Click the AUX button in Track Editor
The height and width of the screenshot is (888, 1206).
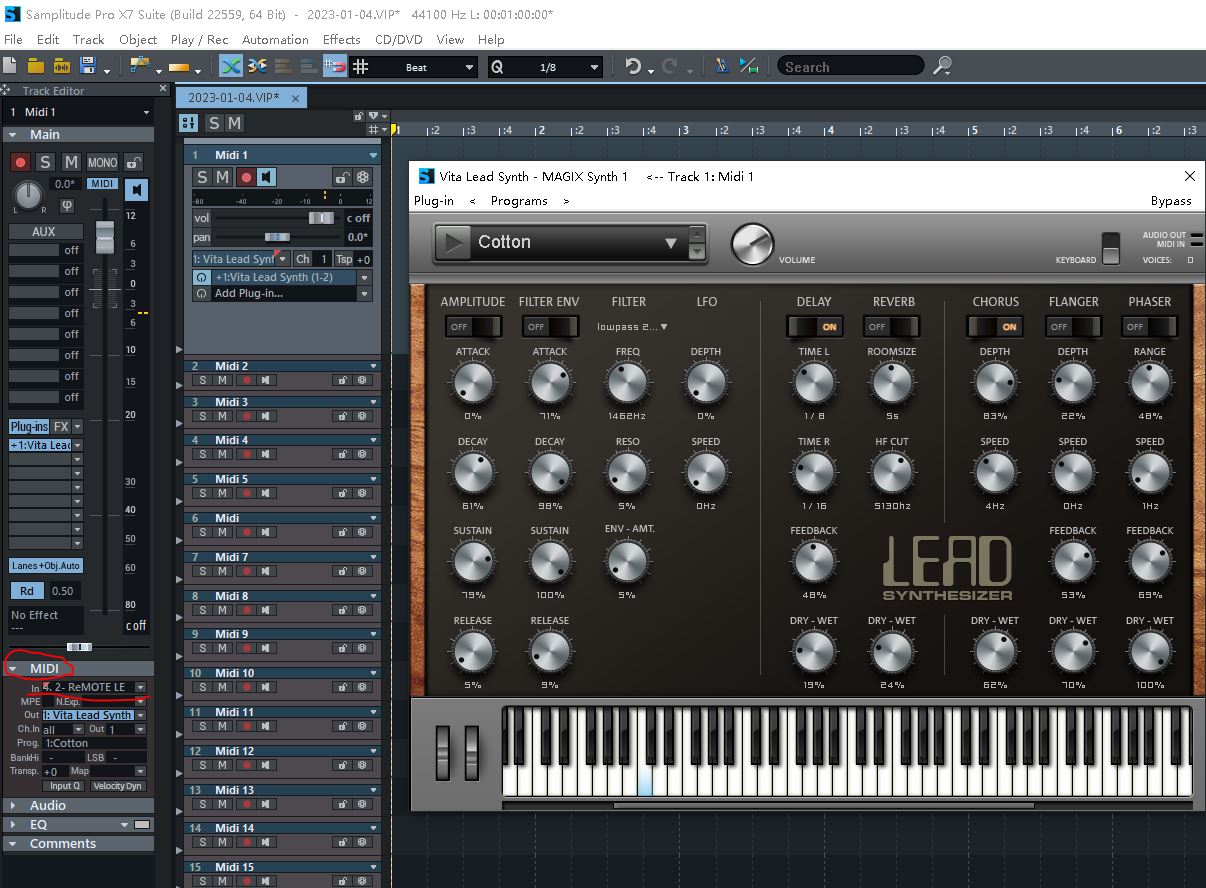(x=44, y=231)
